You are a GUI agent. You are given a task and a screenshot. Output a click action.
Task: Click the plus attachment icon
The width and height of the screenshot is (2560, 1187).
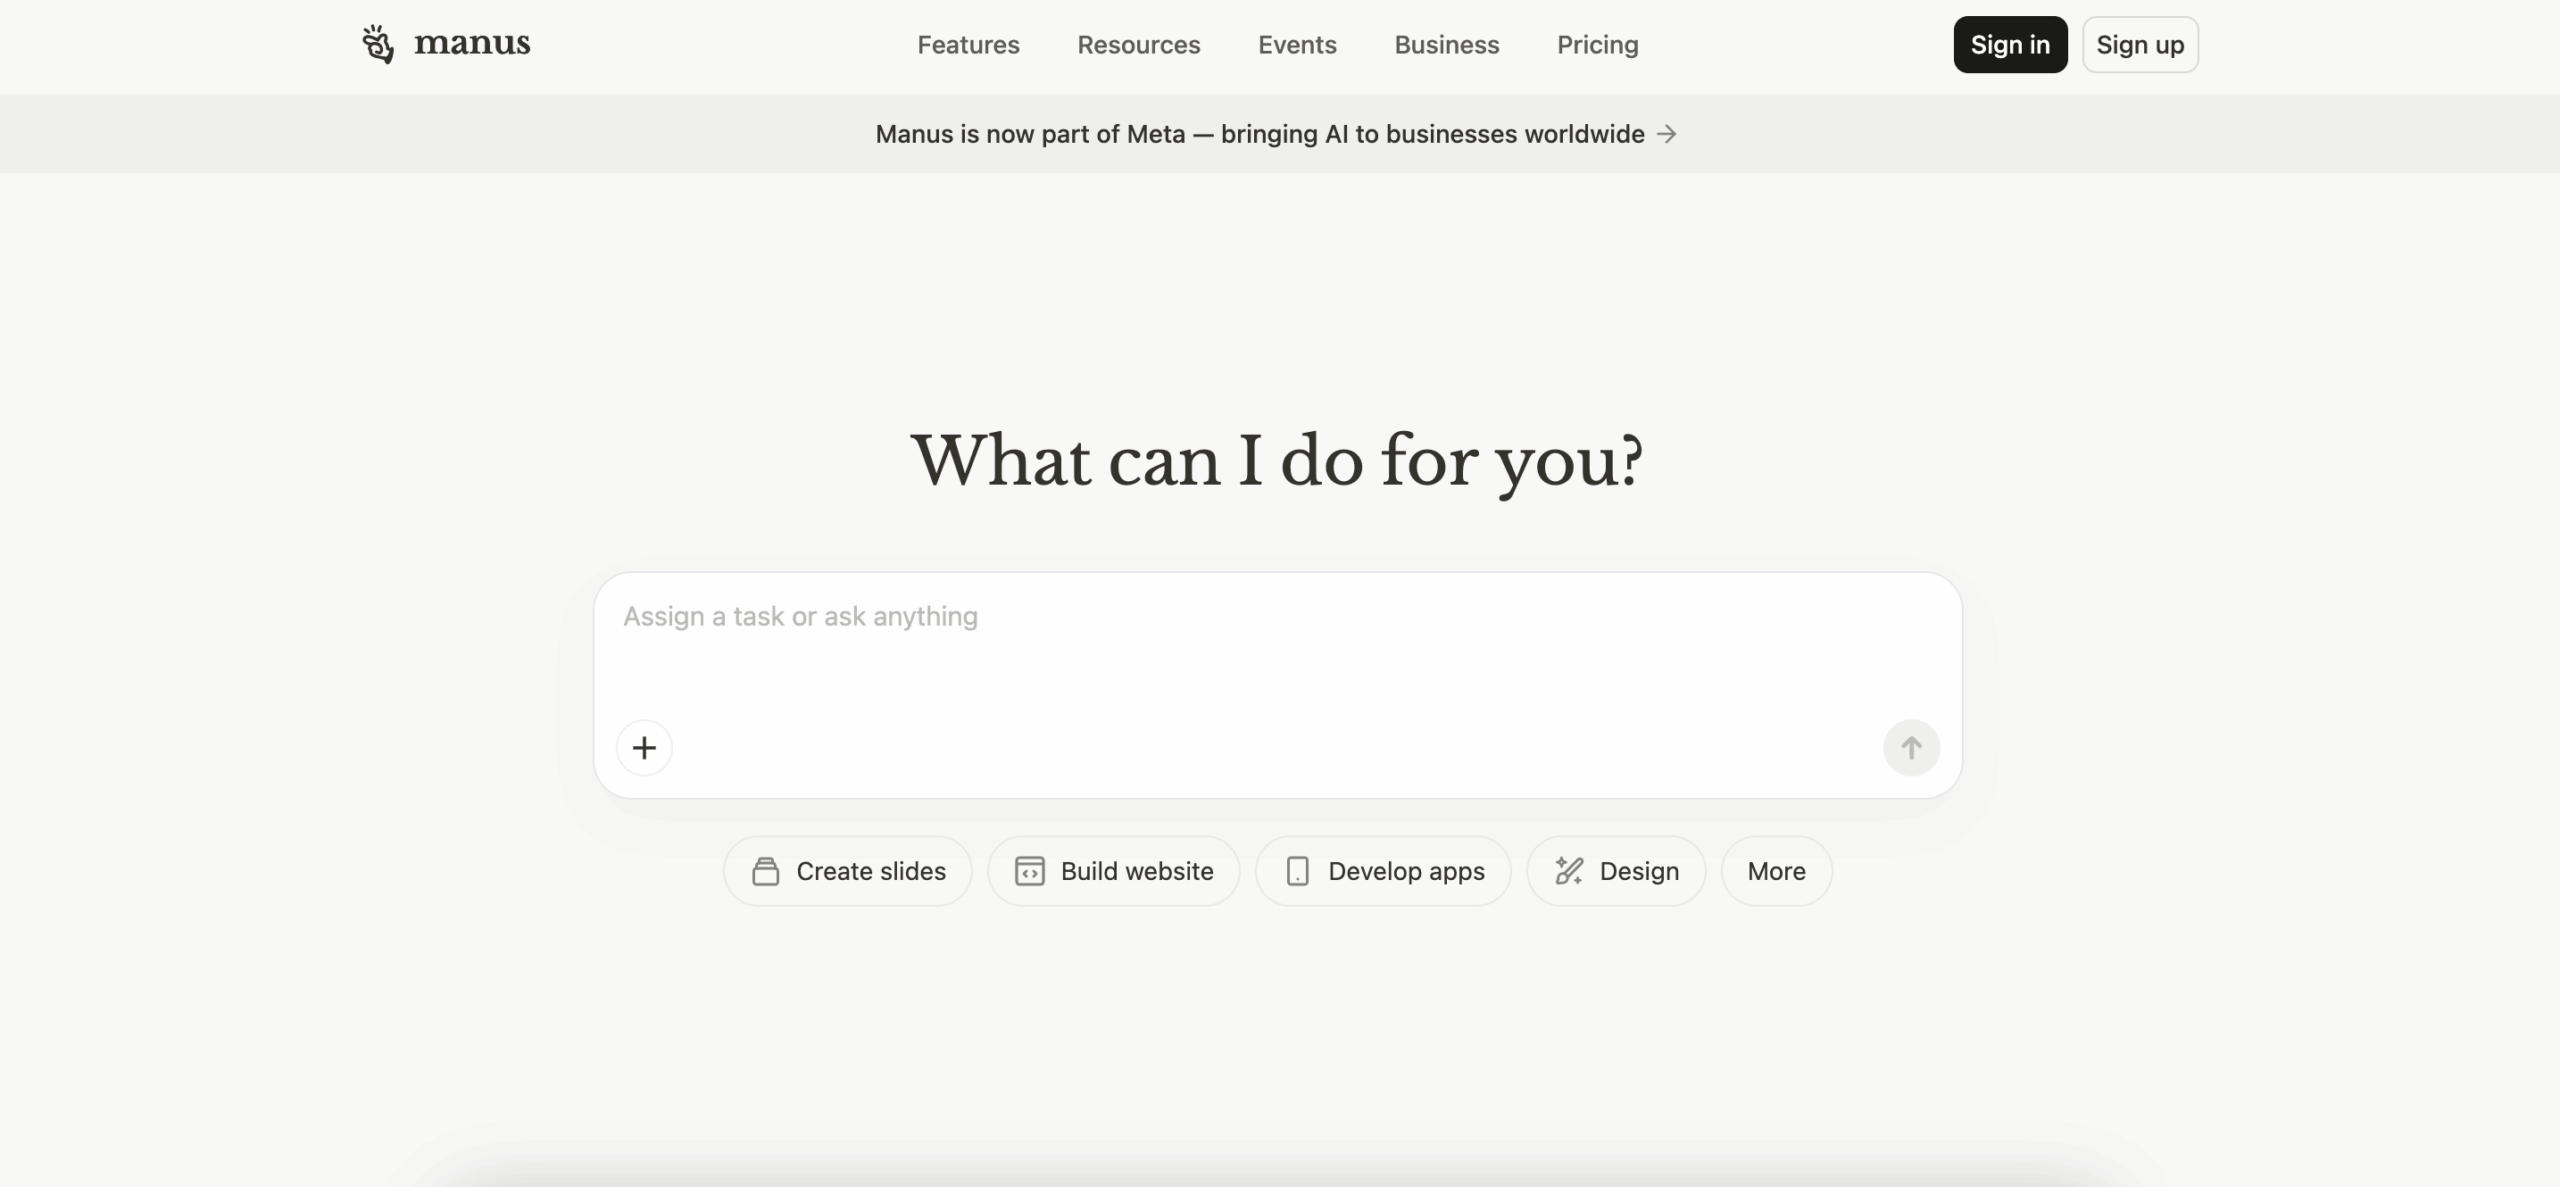644,748
